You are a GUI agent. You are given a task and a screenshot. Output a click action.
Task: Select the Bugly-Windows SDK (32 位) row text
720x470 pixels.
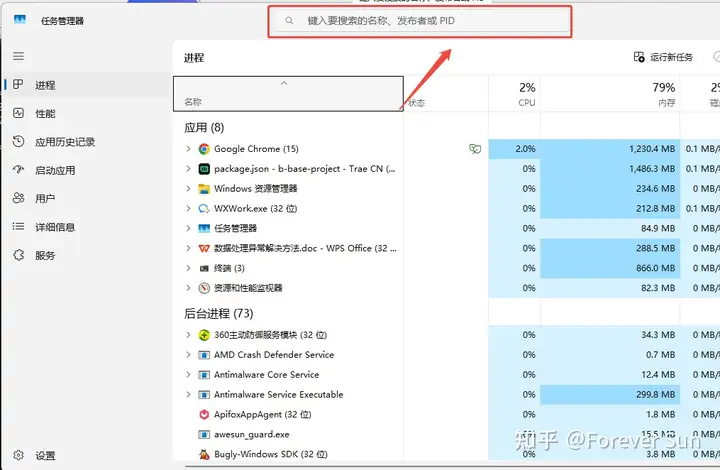(x=270, y=454)
